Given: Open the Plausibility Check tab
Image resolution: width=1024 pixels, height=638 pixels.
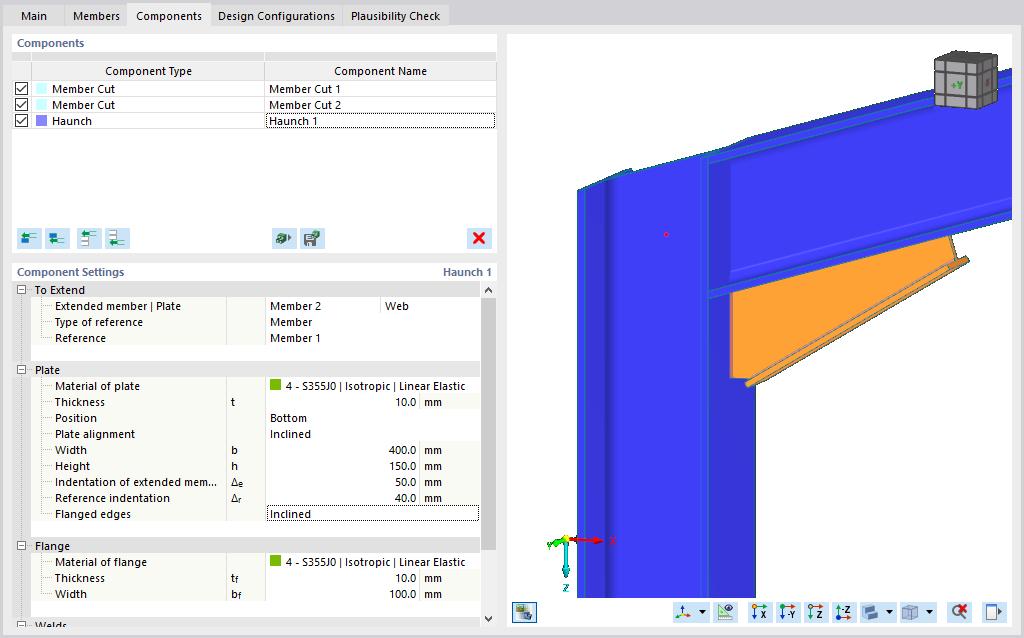Looking at the screenshot, I should click(x=396, y=15).
